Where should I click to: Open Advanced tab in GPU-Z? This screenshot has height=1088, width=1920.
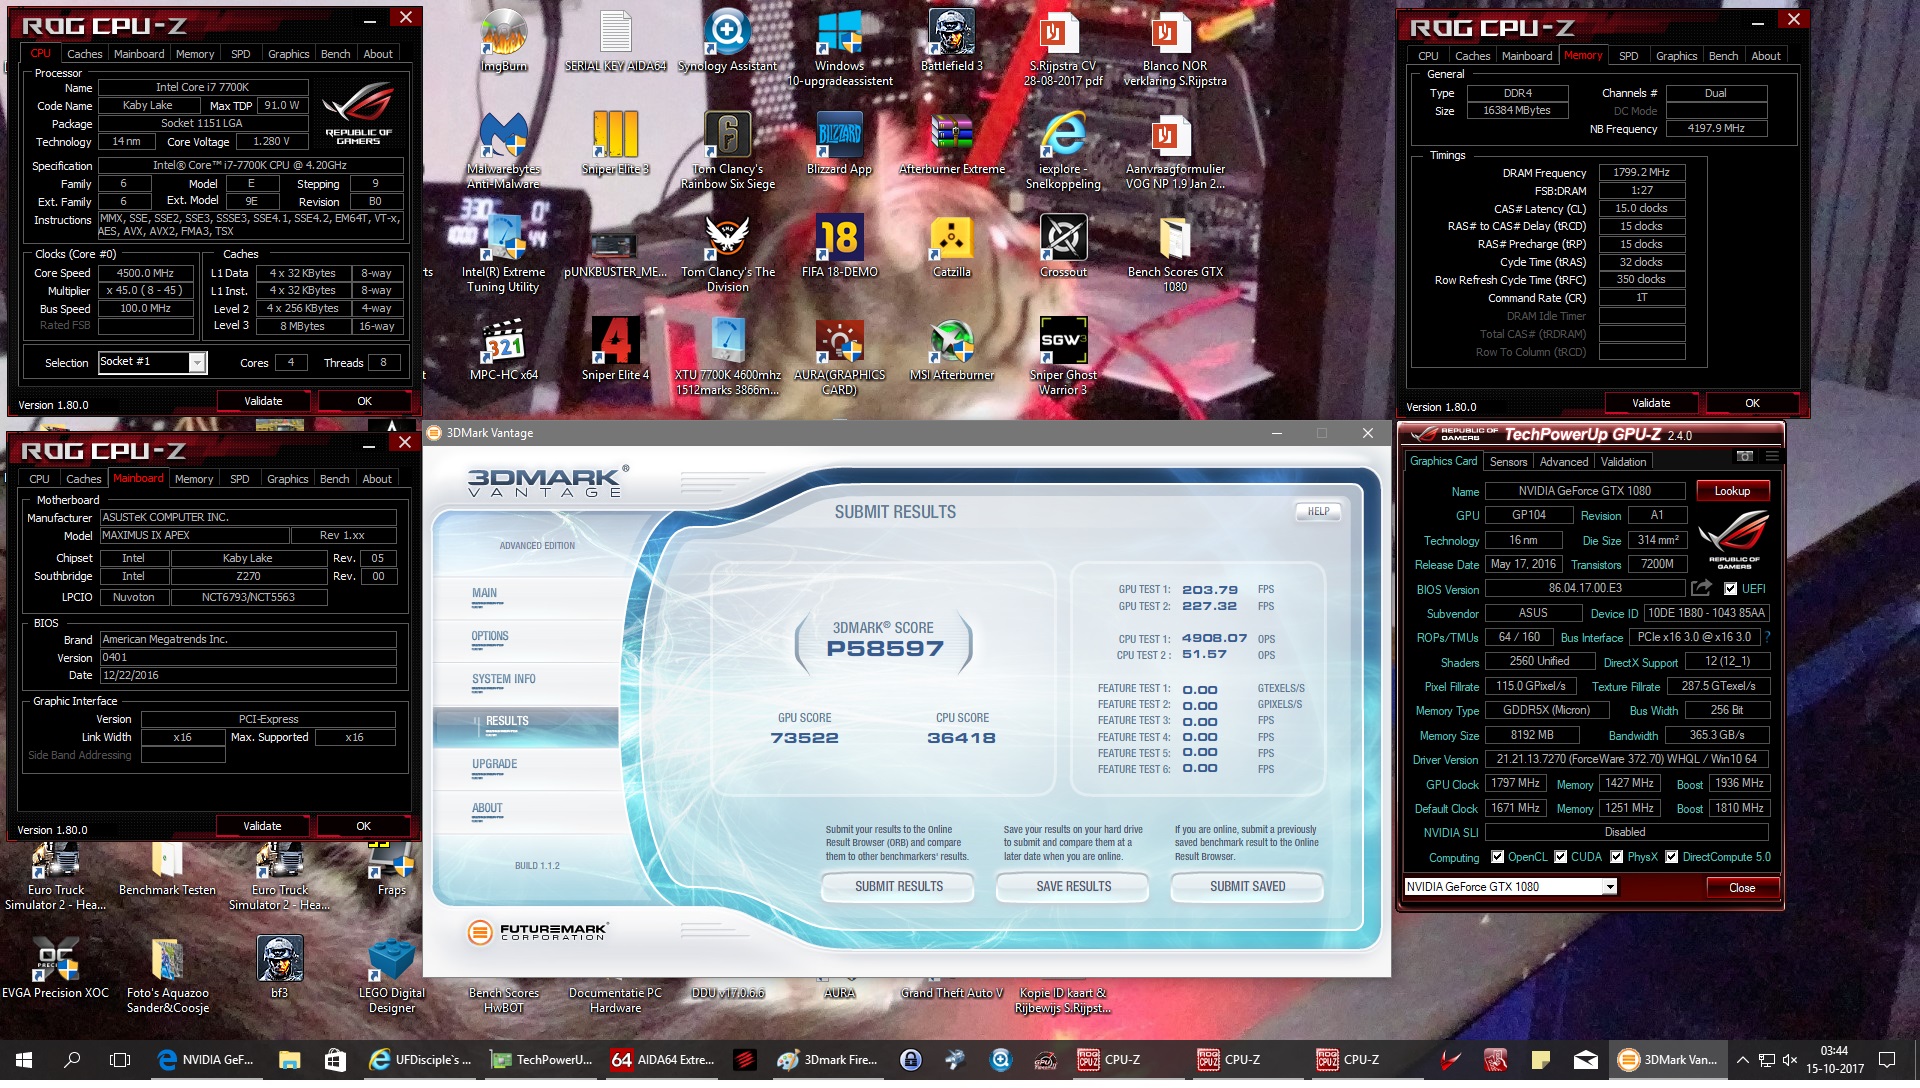(x=1563, y=462)
